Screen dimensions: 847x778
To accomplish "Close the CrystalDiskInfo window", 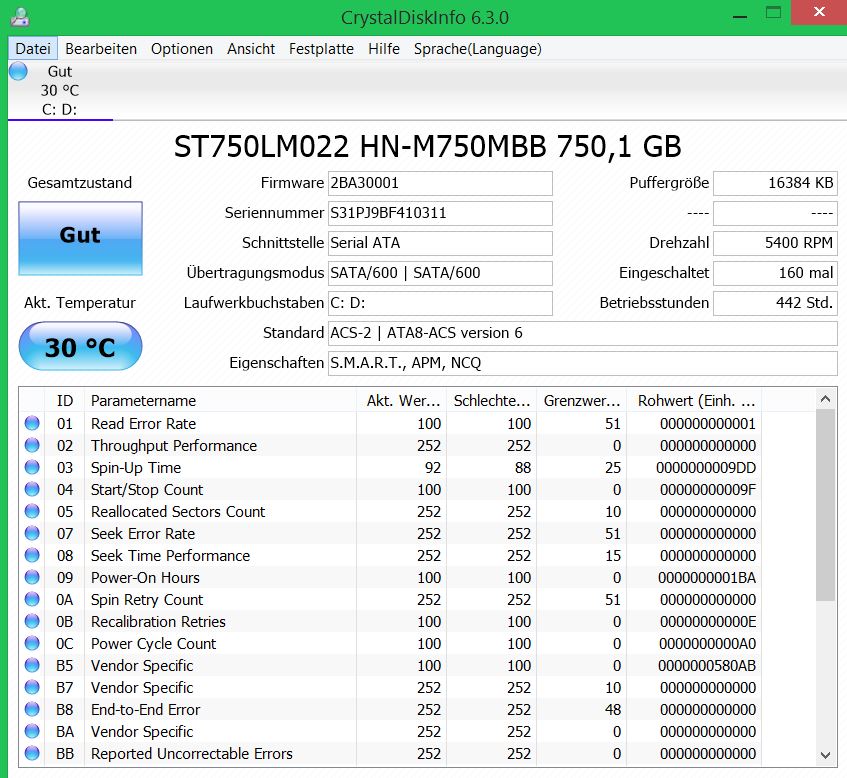I will click(x=819, y=12).
